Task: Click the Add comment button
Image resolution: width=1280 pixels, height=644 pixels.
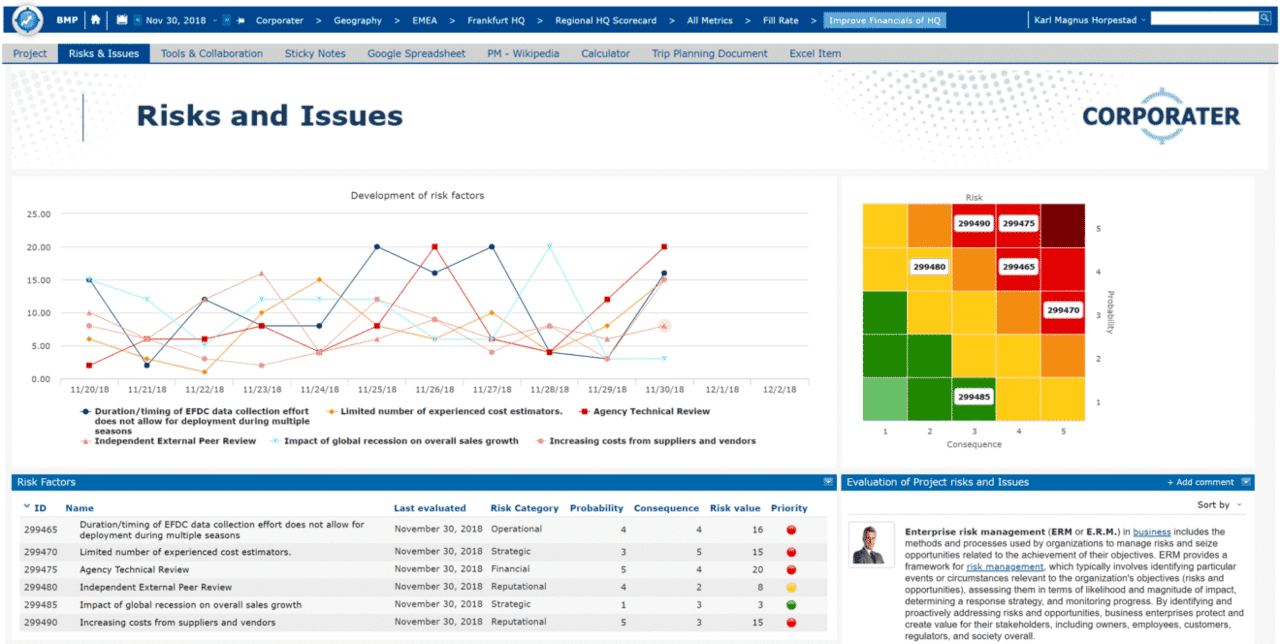Action: pos(1200,482)
